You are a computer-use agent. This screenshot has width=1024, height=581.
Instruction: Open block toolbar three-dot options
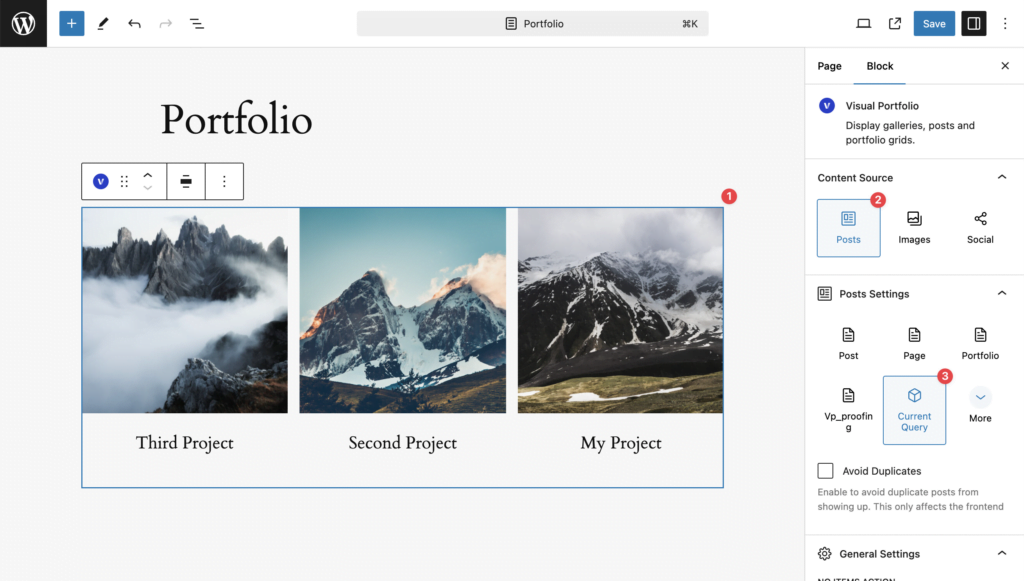[225, 181]
